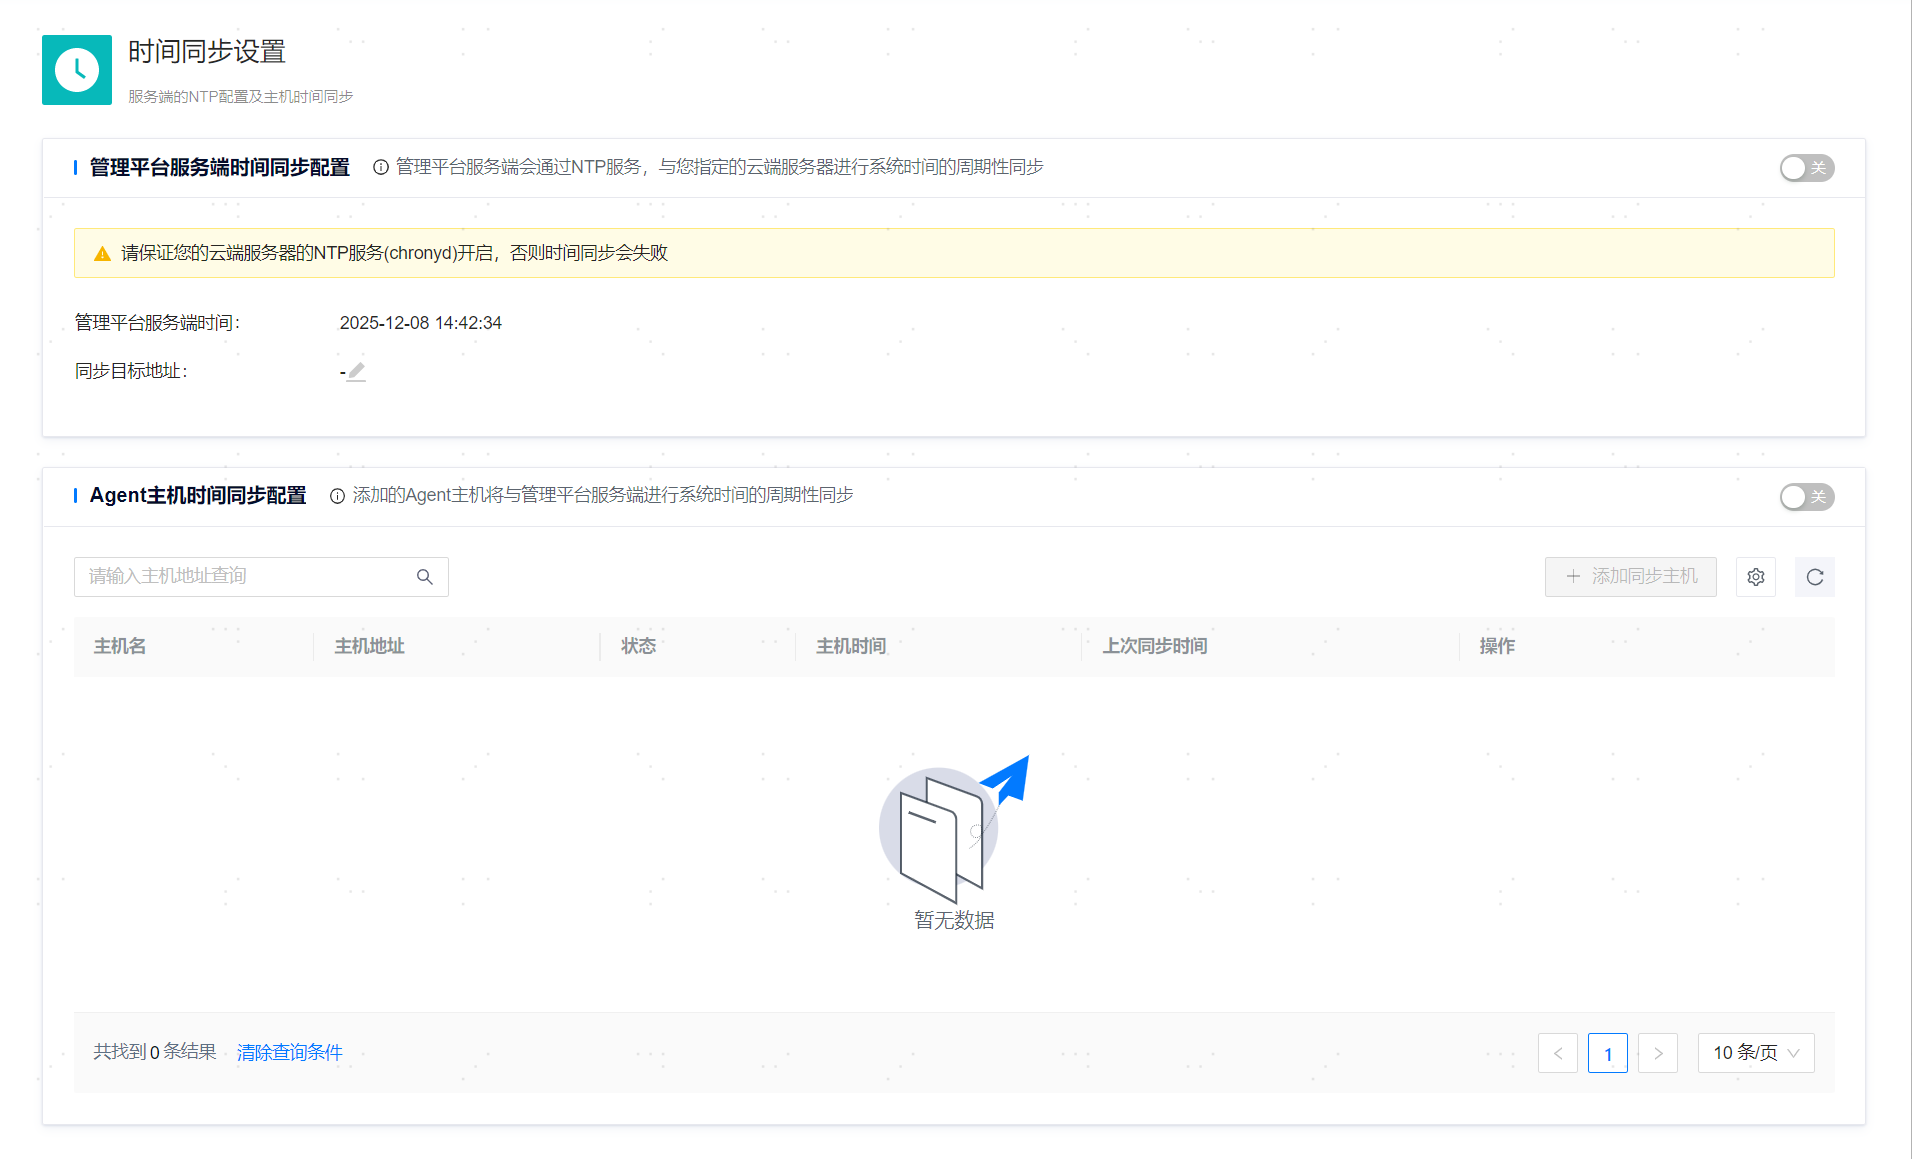Open table column settings gear icon
The width and height of the screenshot is (1912, 1159).
pos(1755,577)
